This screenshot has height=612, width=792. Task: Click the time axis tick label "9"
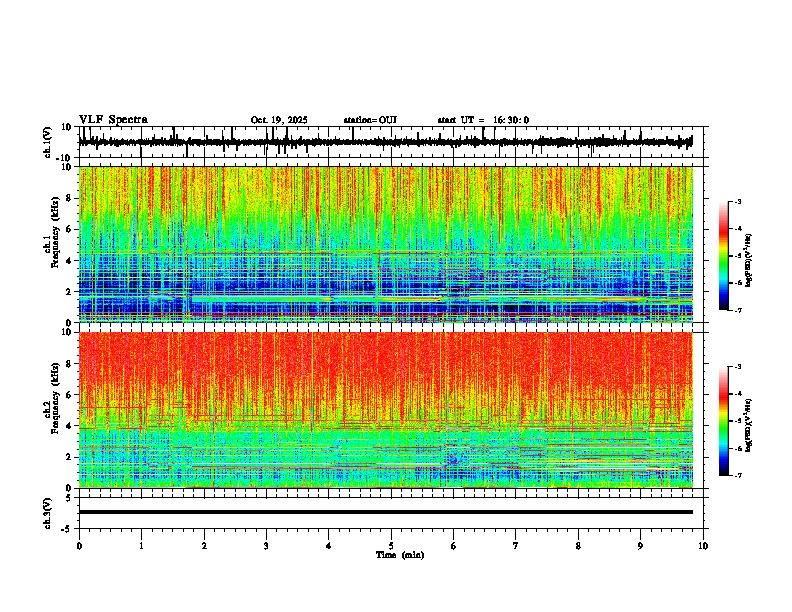[640, 546]
